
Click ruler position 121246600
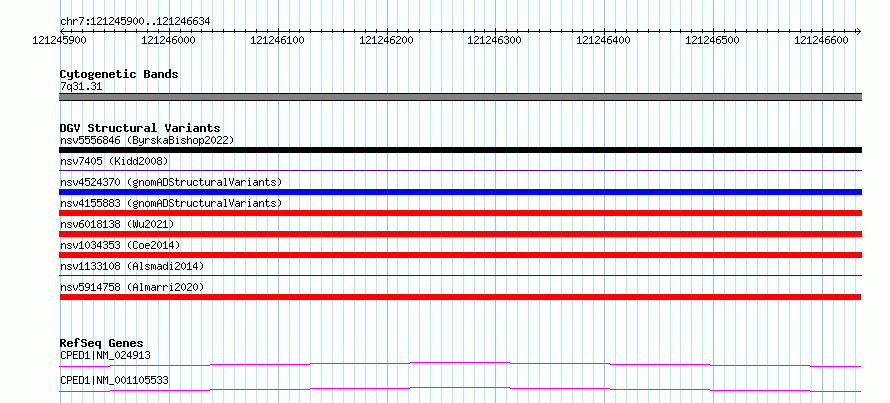click(822, 40)
